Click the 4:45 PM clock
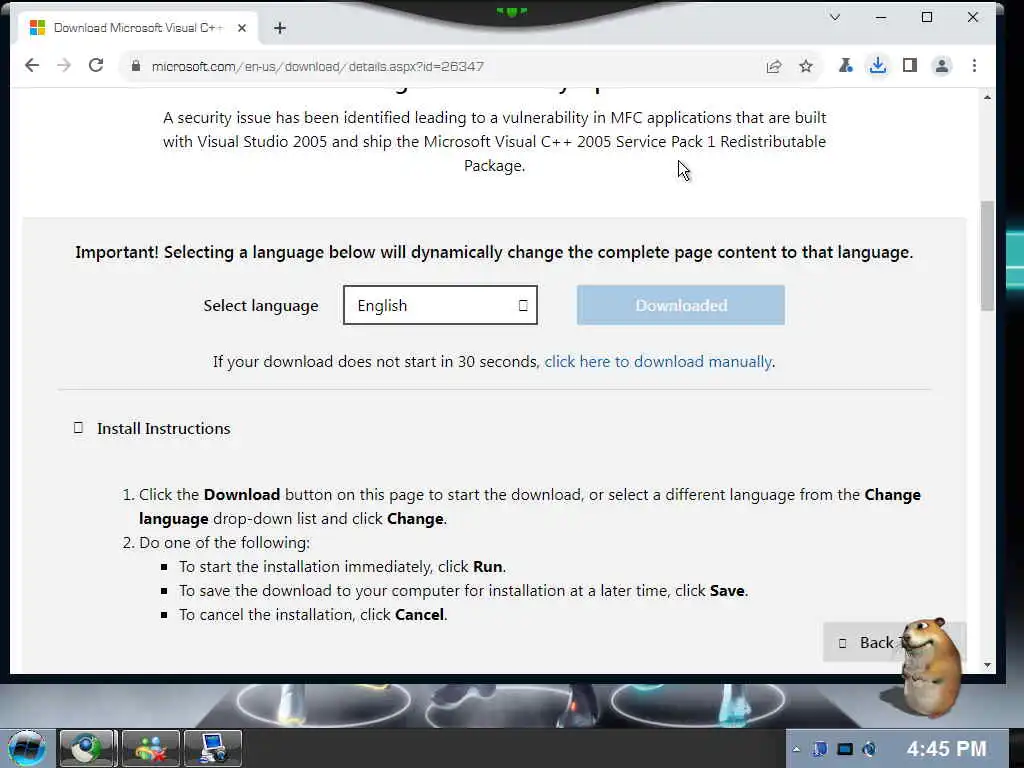1024x768 pixels. coord(946,748)
